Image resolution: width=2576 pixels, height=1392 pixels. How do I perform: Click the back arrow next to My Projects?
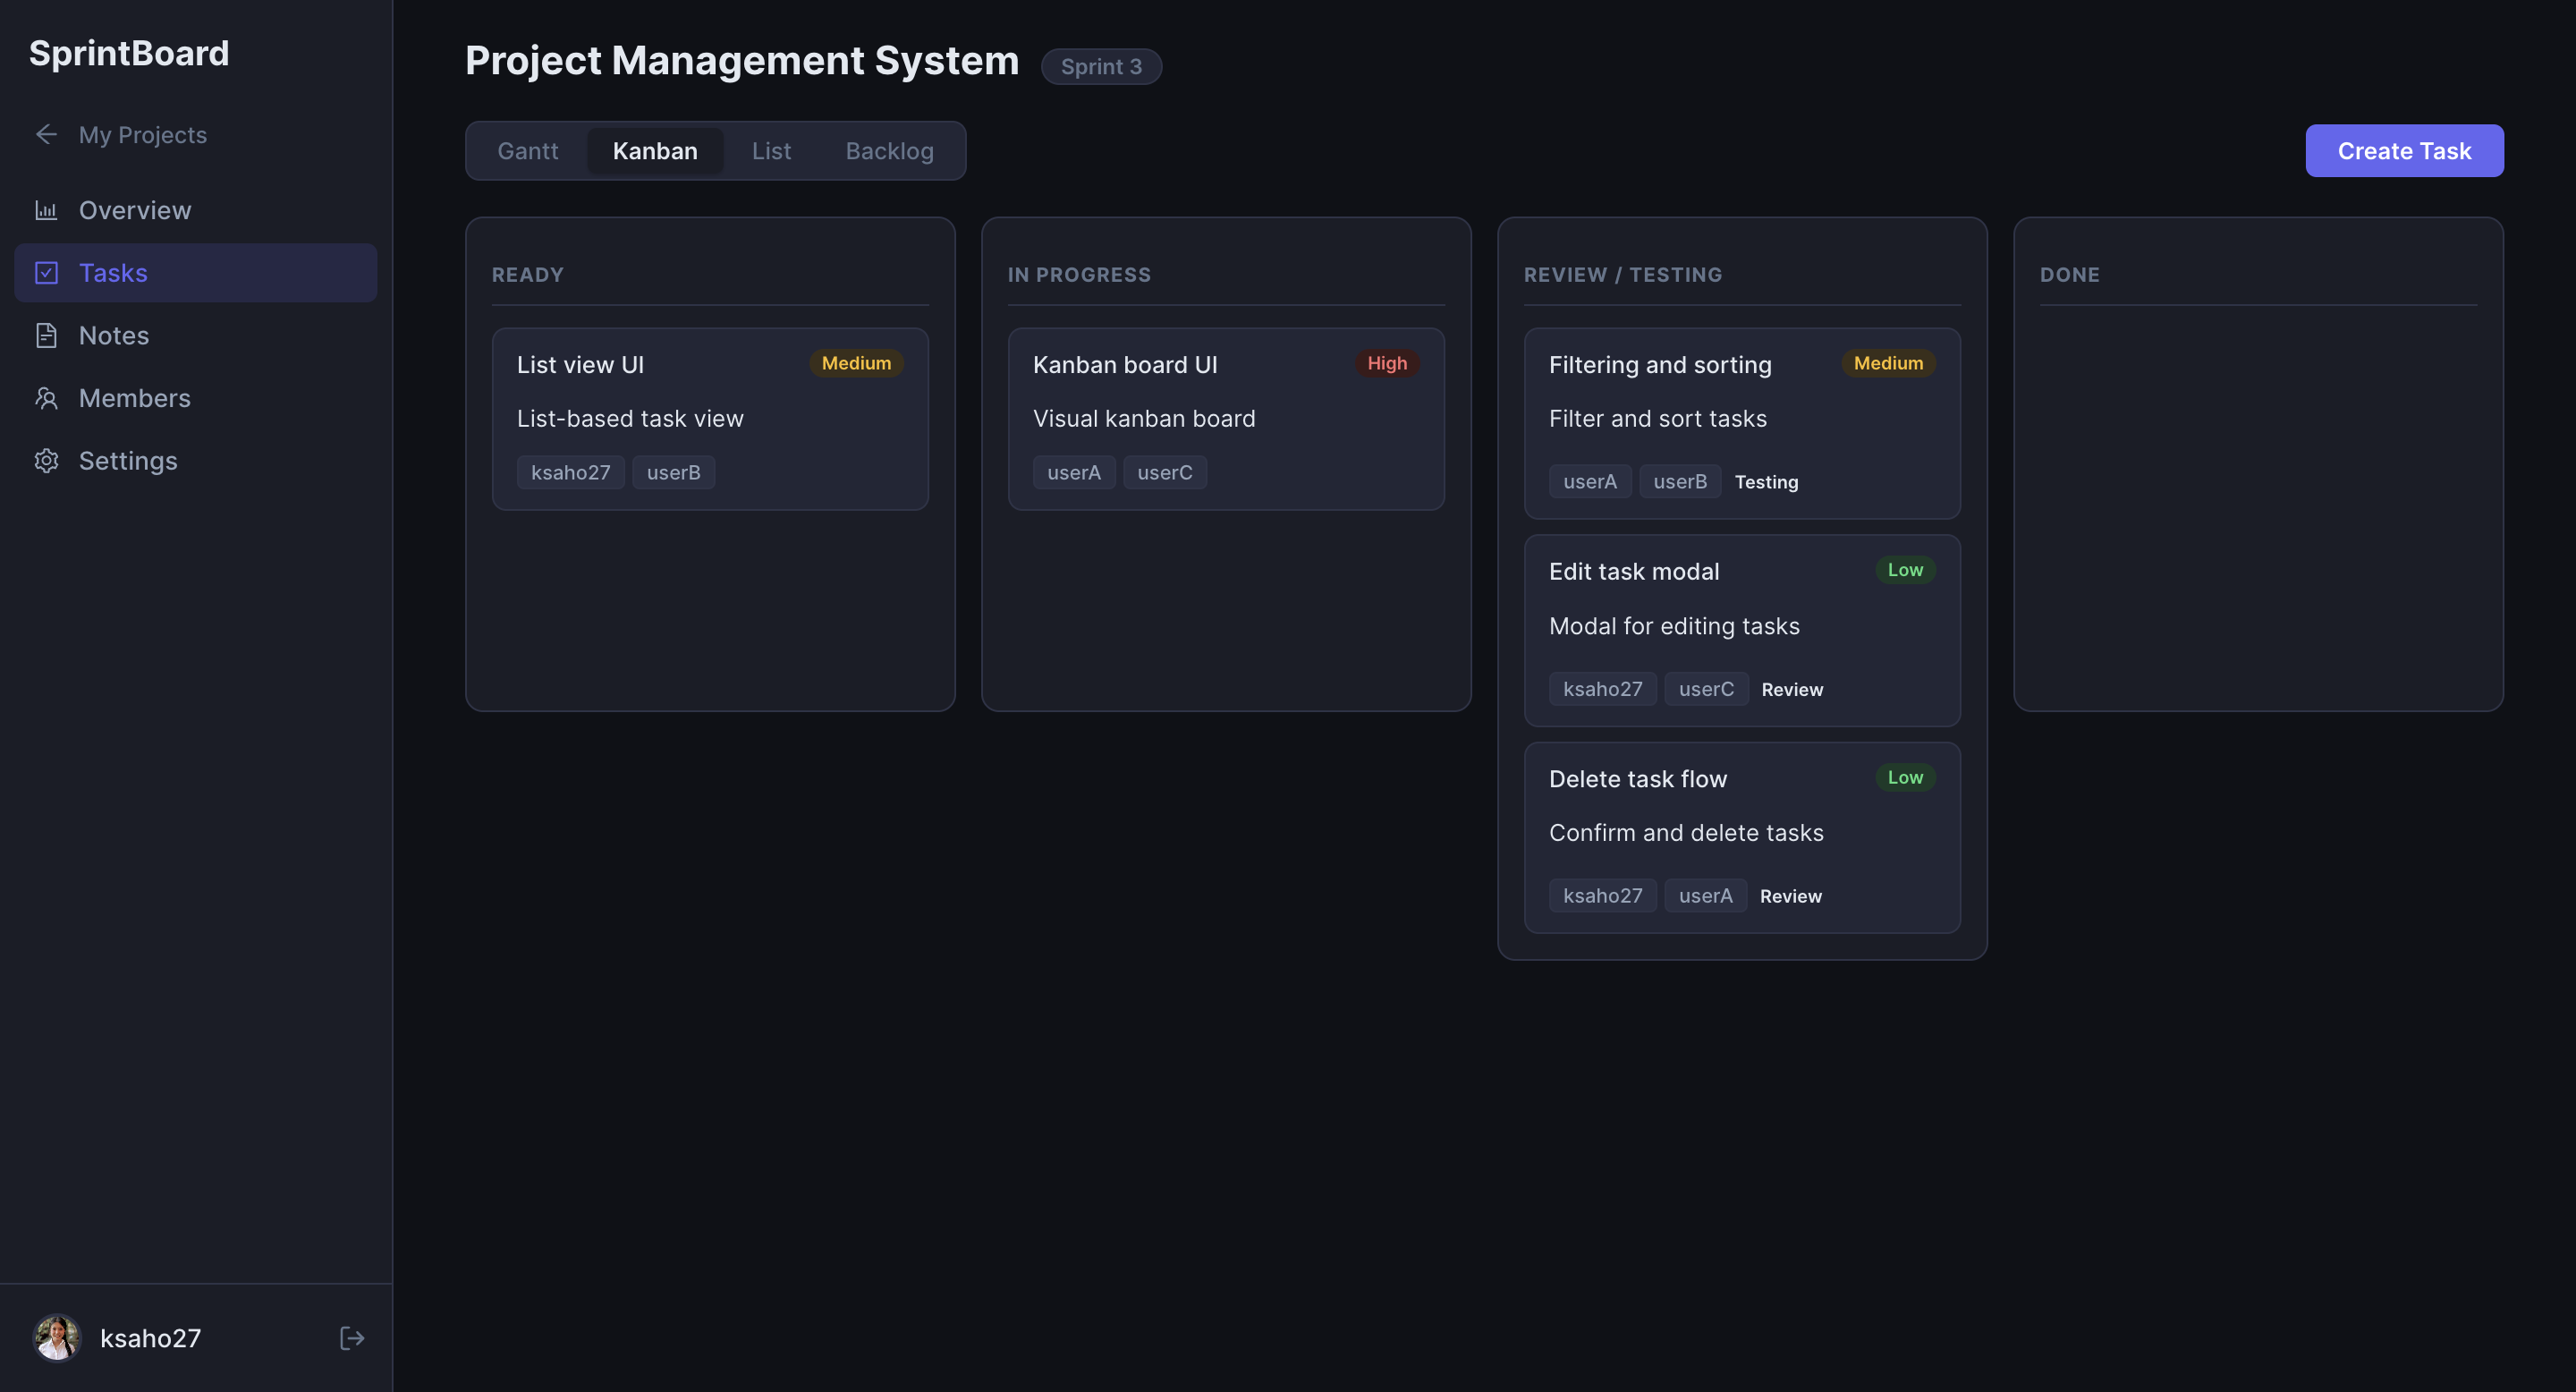pos(46,134)
